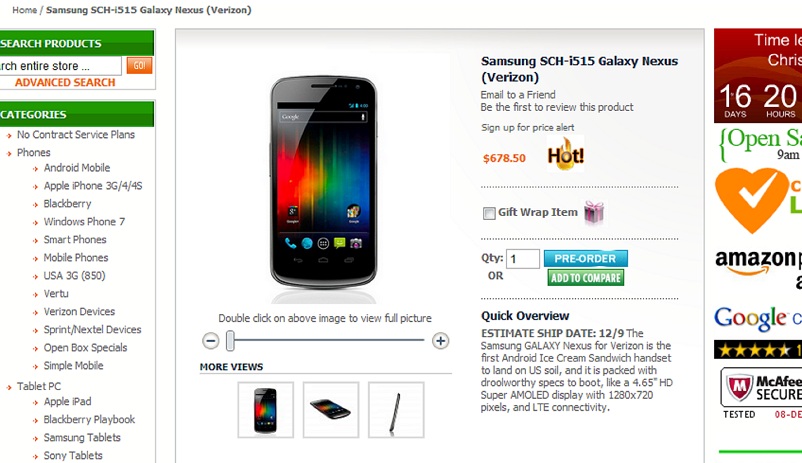Open the Android Mobile category
Viewport: 802px width, 463px height.
tap(77, 168)
